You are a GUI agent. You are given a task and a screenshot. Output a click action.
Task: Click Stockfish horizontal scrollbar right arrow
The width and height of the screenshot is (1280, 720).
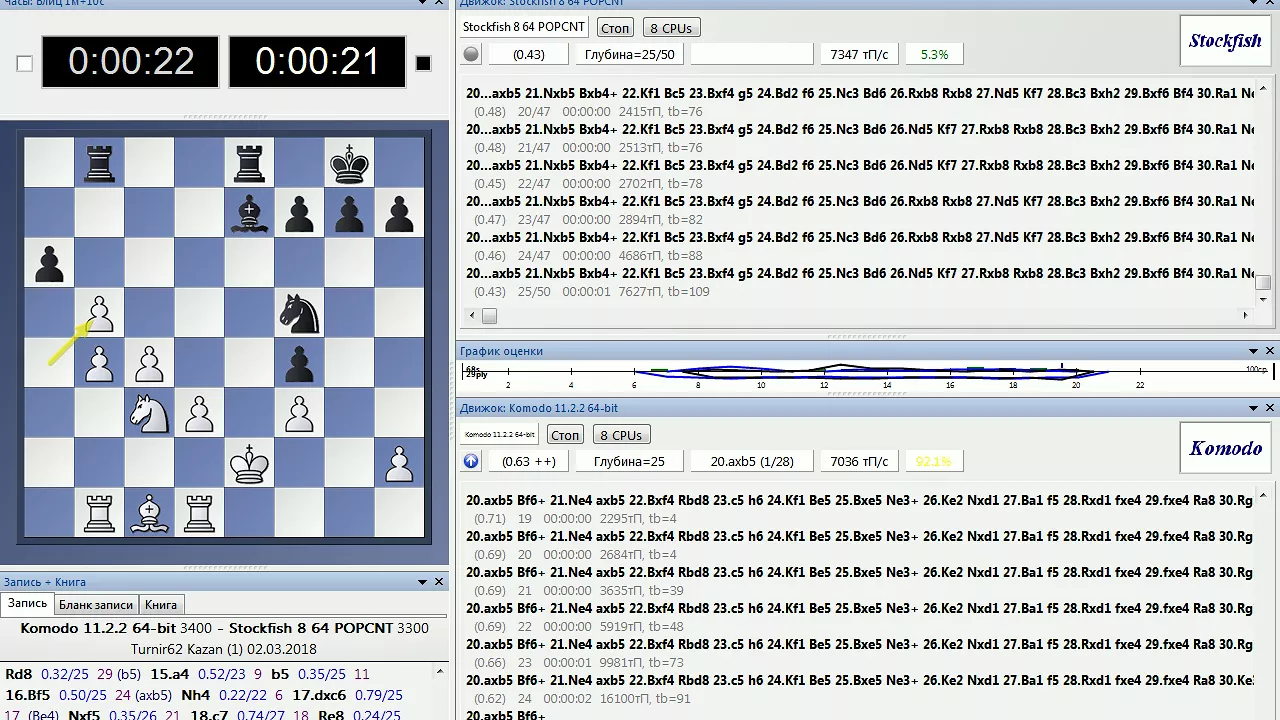[1245, 316]
